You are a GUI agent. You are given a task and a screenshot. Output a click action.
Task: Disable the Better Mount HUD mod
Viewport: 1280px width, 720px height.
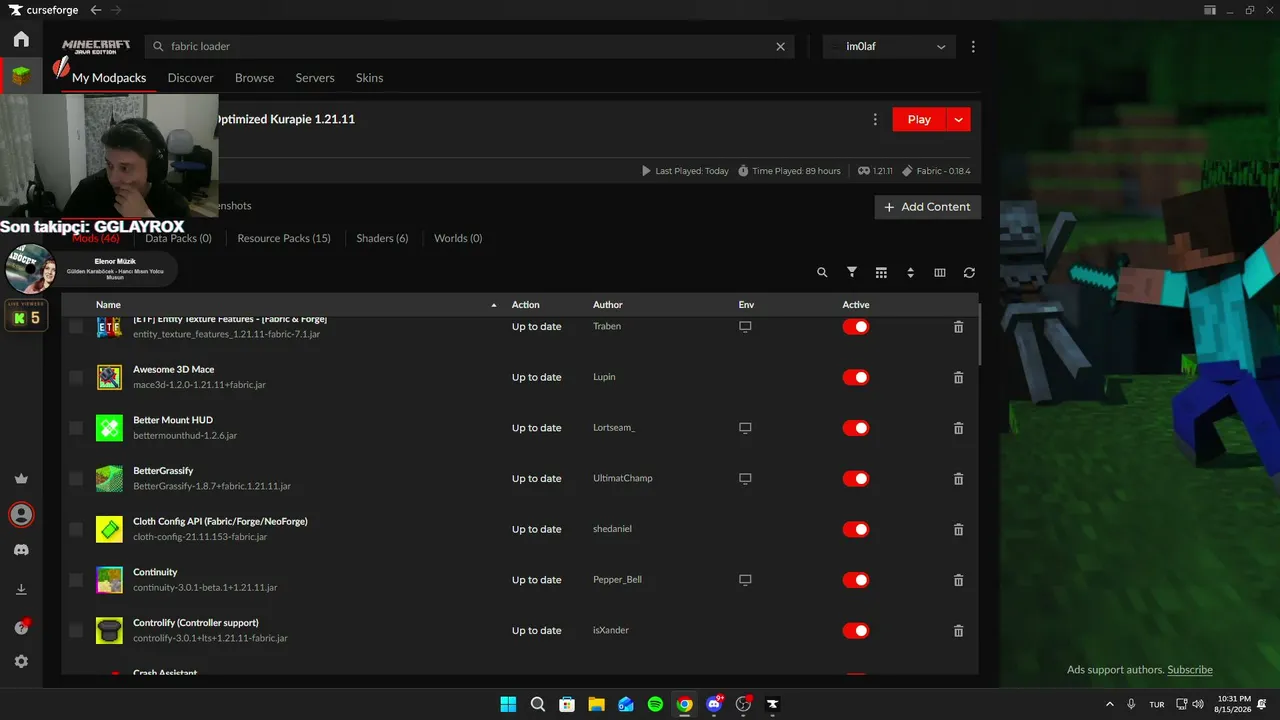[x=855, y=428]
